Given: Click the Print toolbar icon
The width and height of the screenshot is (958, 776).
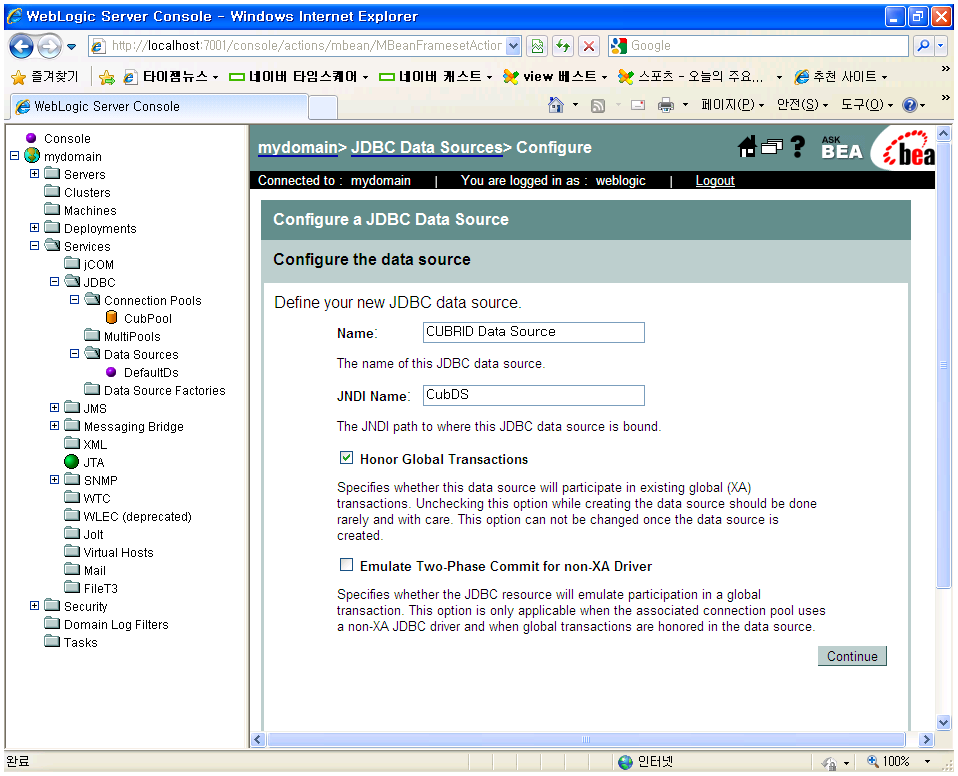Looking at the screenshot, I should (x=666, y=105).
